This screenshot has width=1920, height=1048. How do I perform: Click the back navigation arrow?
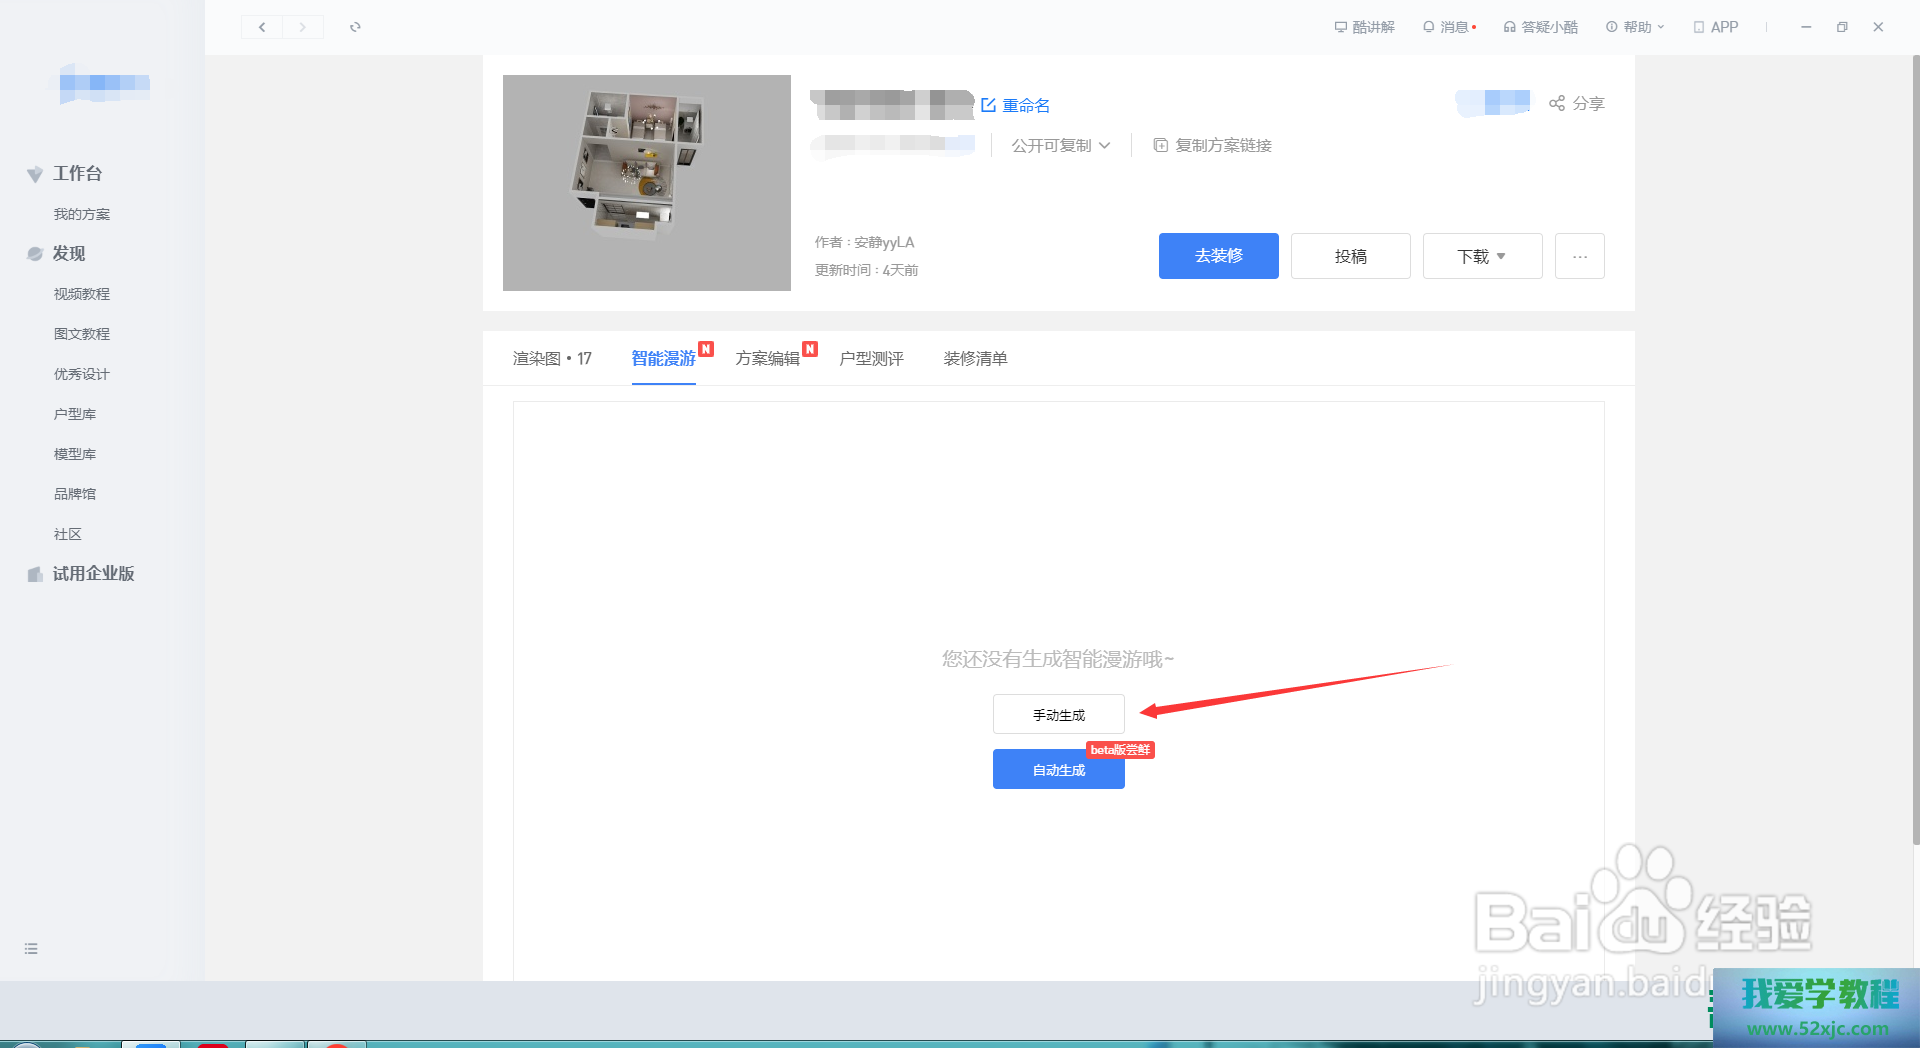262,27
